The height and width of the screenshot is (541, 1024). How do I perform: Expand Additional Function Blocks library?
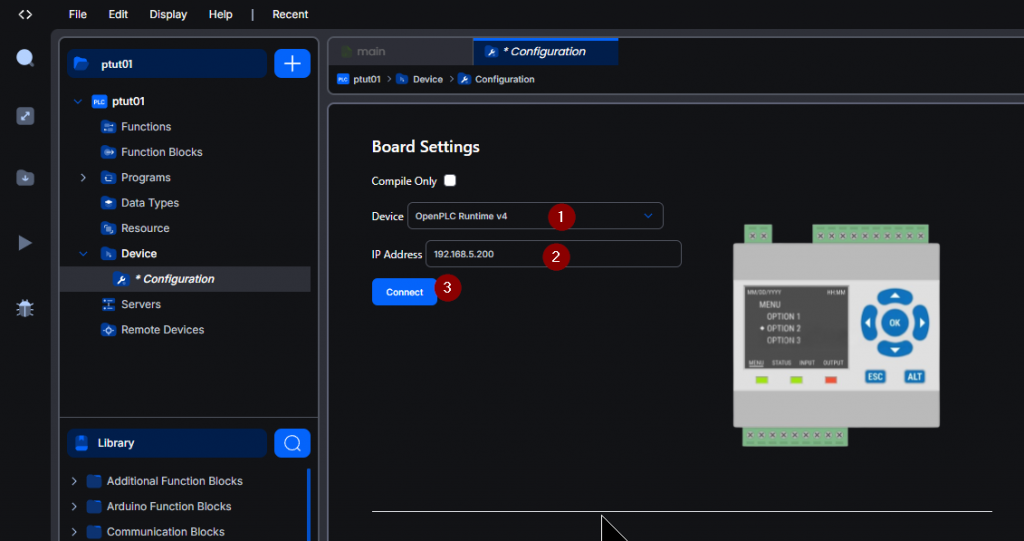pos(74,481)
